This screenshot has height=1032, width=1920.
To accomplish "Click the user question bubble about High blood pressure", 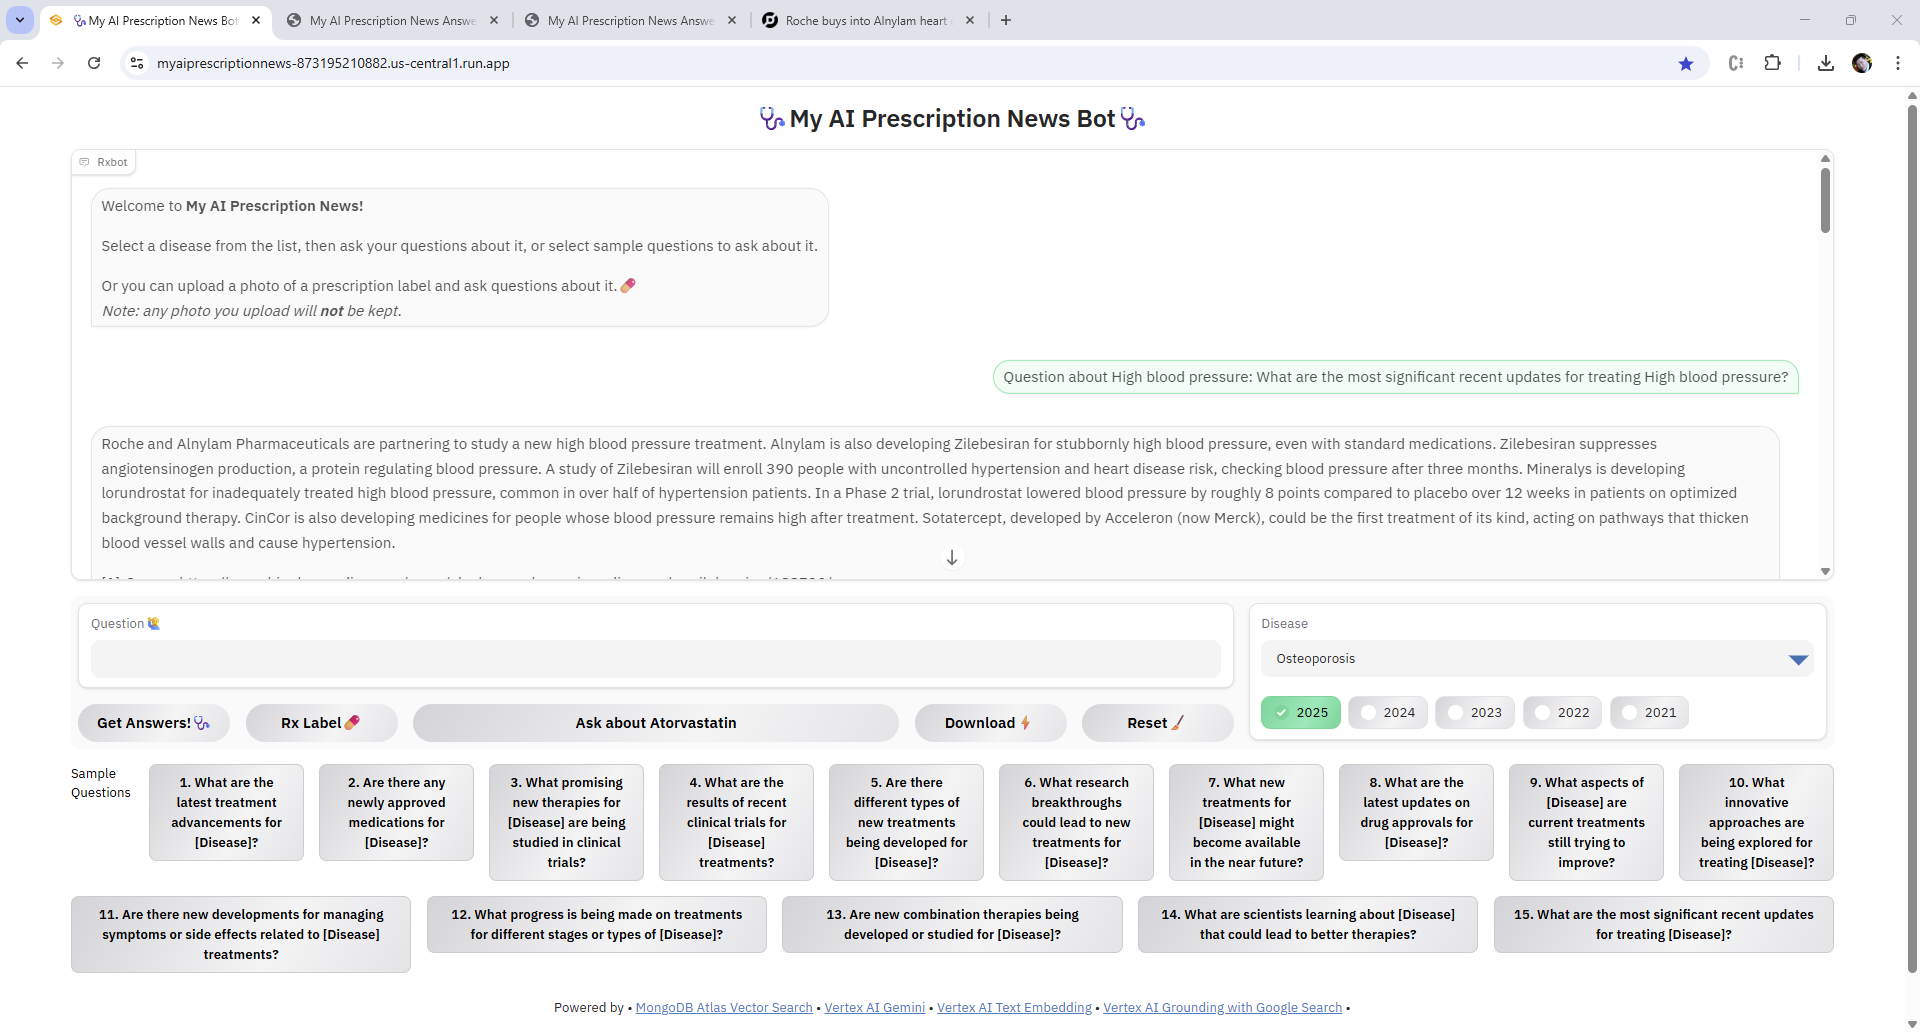I will (x=1396, y=377).
